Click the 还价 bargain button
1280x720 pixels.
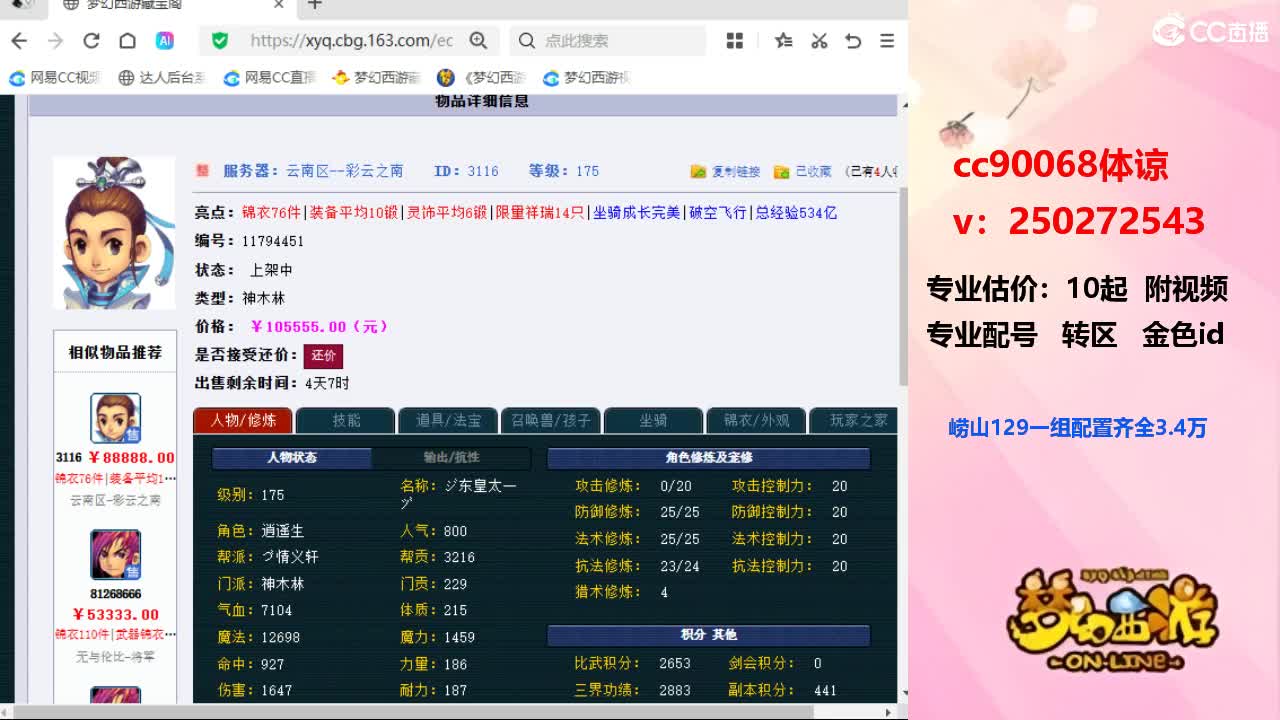[323, 356]
